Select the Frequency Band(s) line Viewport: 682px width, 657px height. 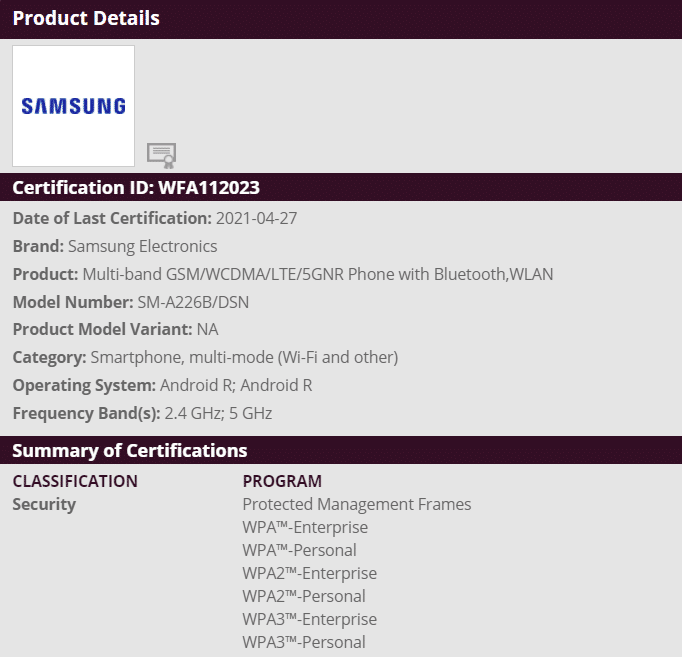point(142,413)
